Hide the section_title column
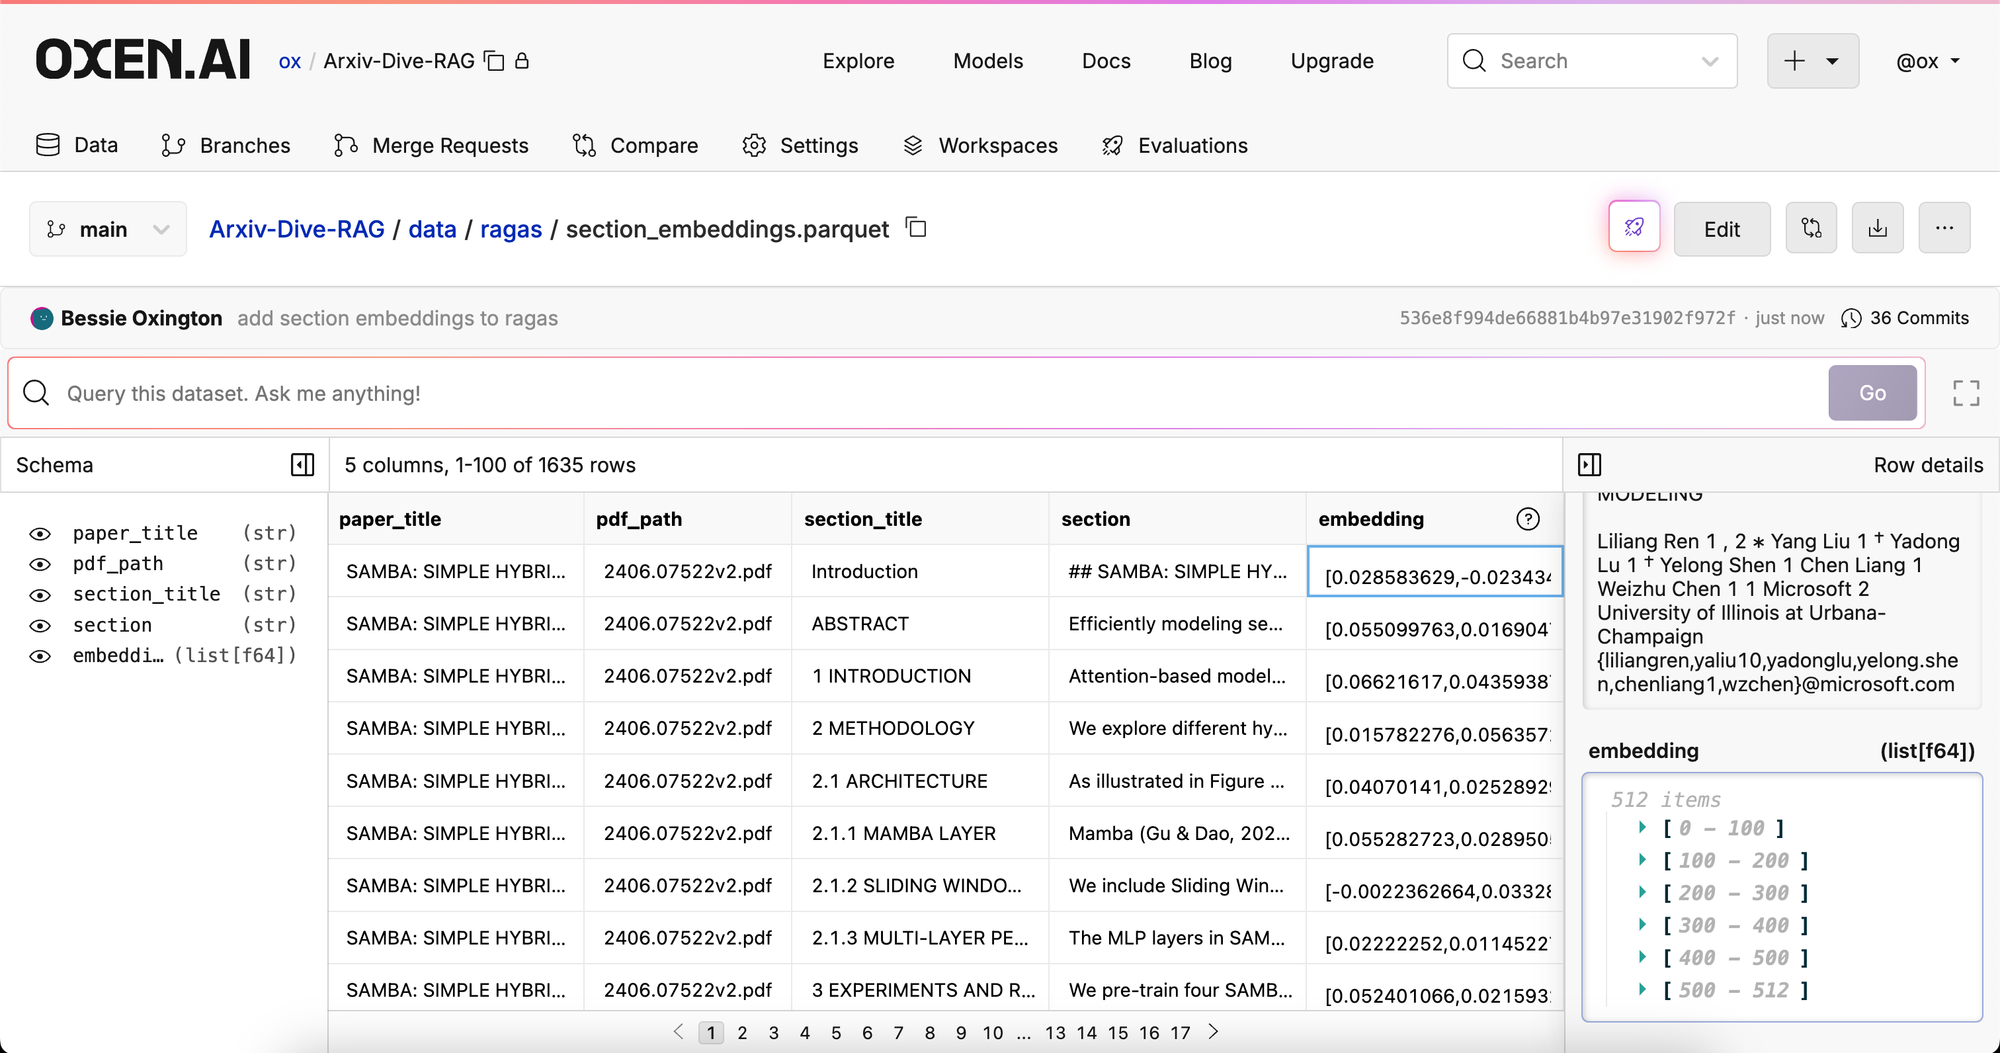Screen dimensions: 2000x1053 (x=40, y=595)
